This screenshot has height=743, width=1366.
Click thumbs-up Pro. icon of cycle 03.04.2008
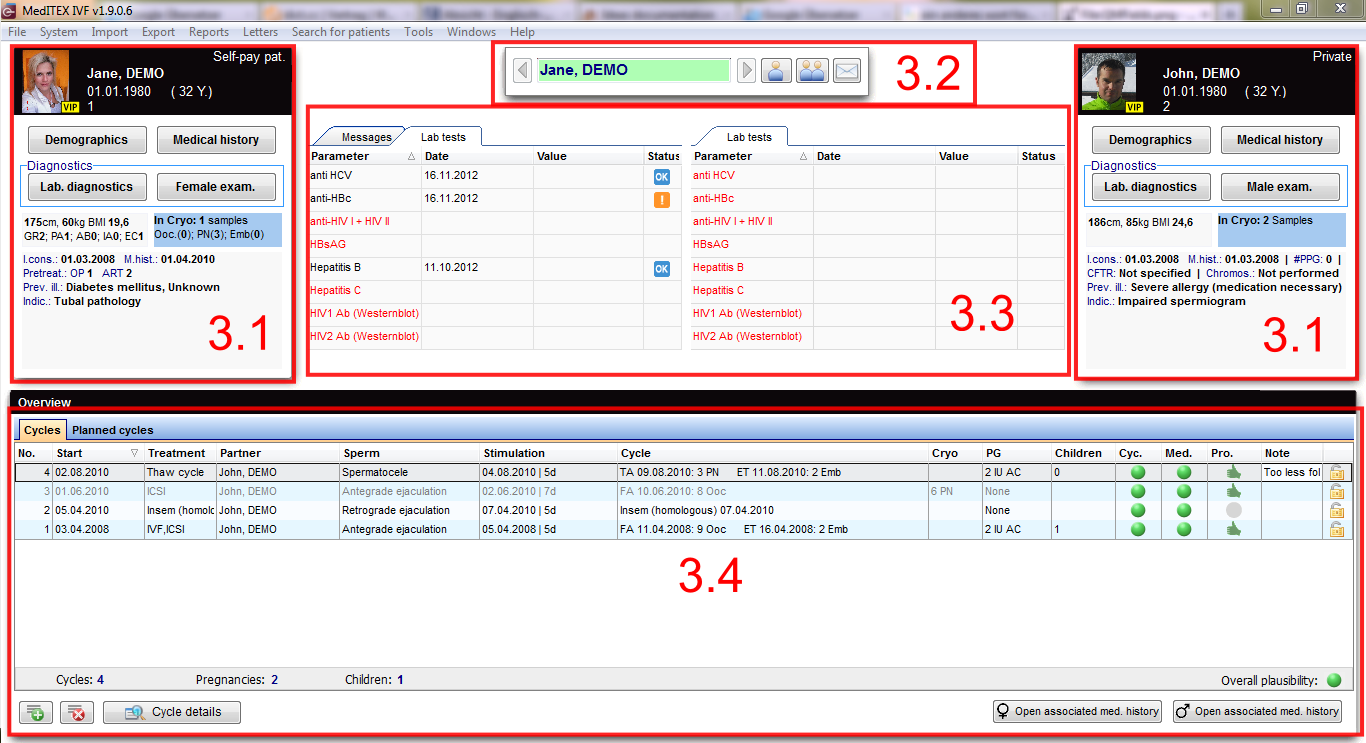1233,529
